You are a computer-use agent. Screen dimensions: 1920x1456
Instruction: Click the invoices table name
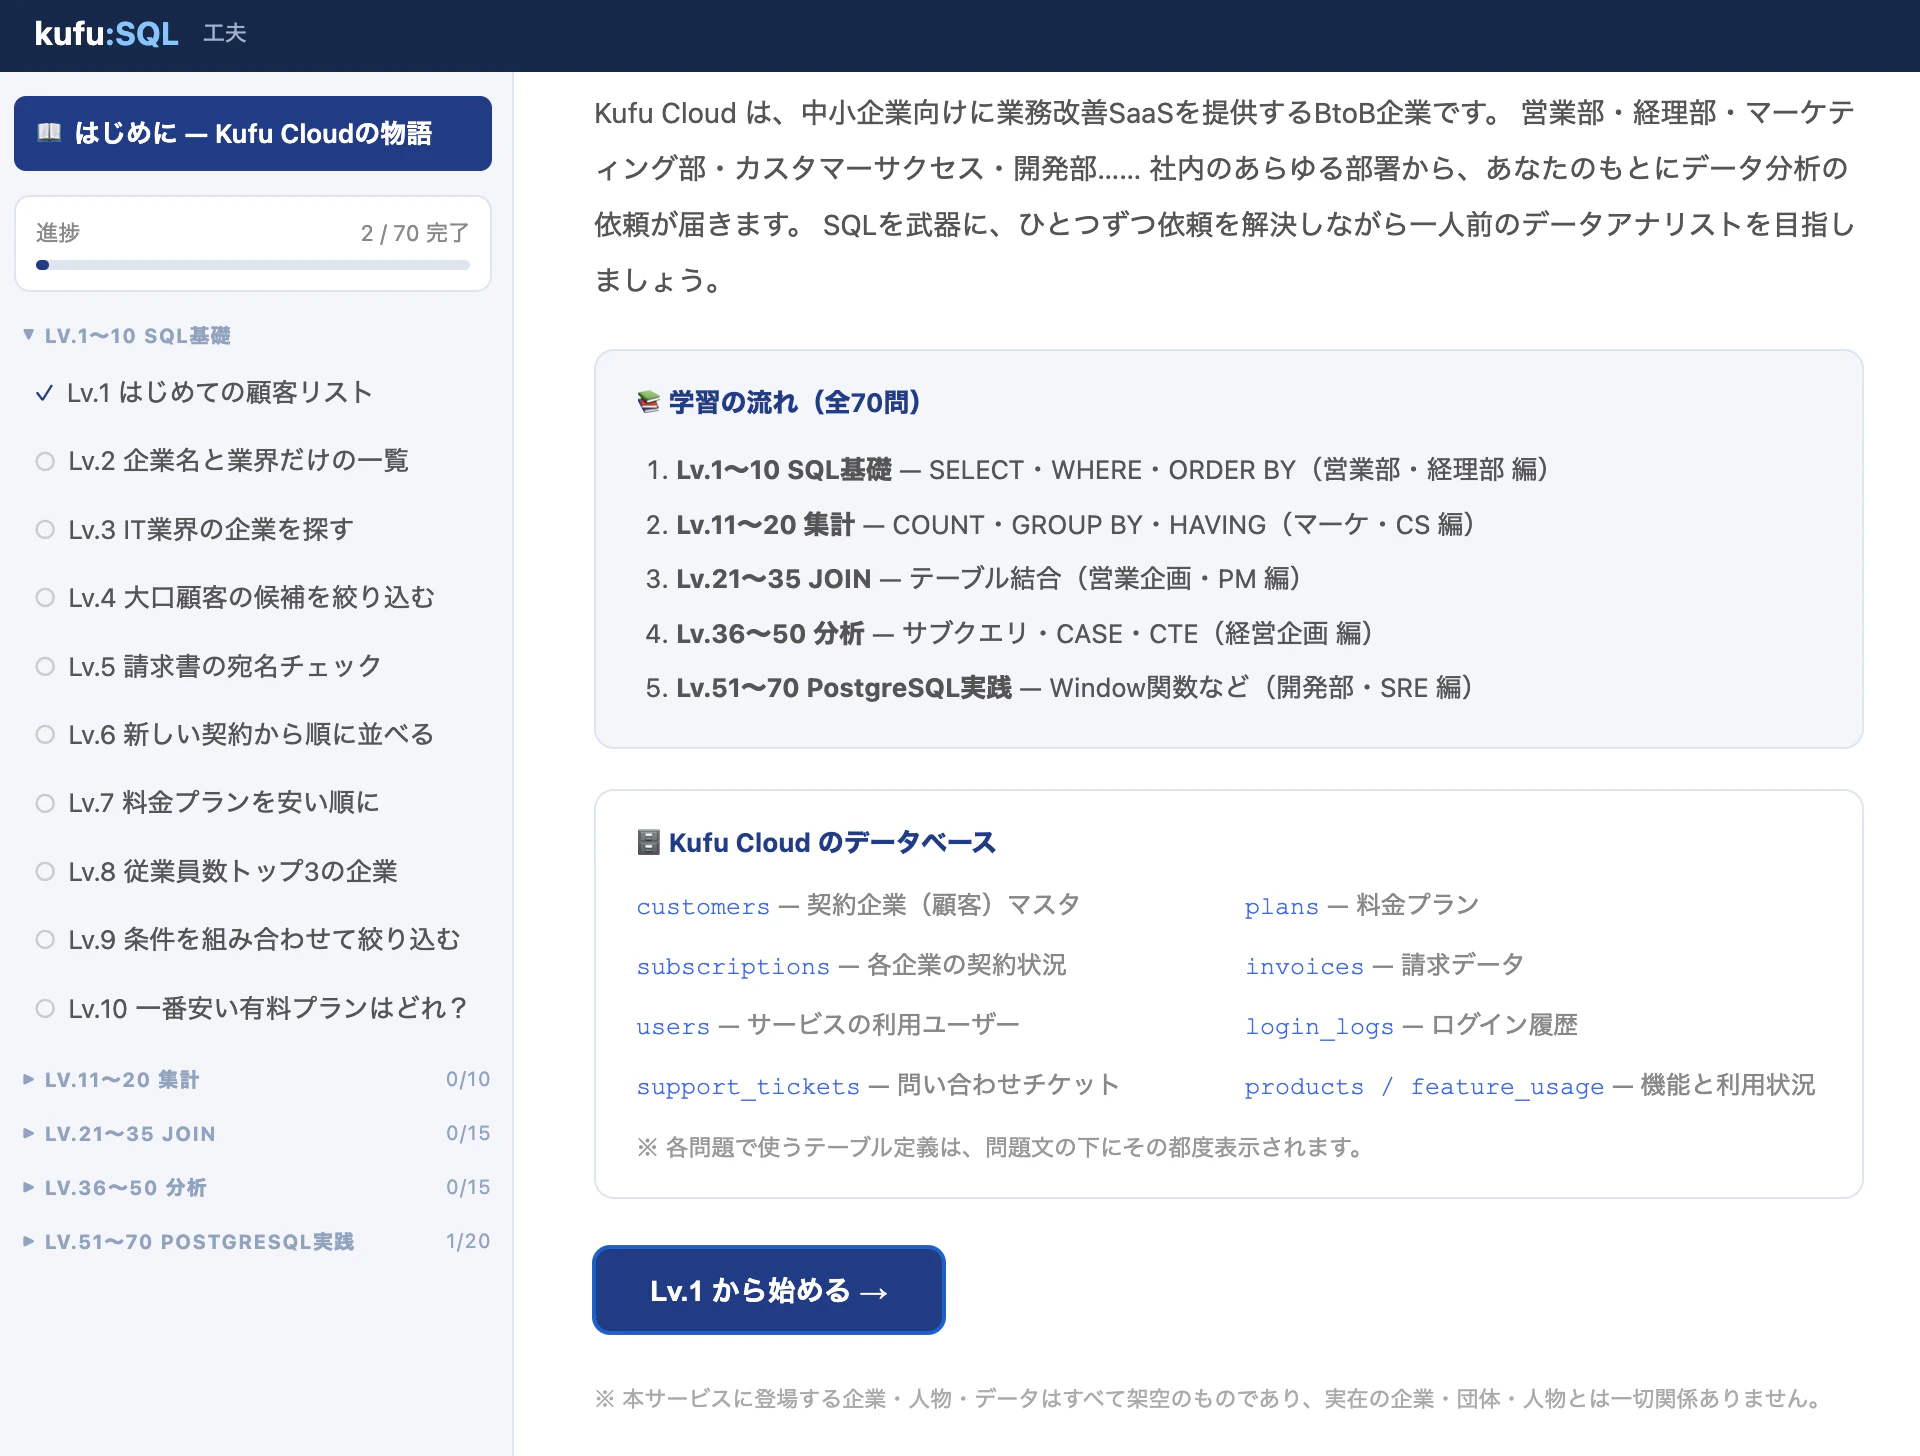pos(1304,967)
